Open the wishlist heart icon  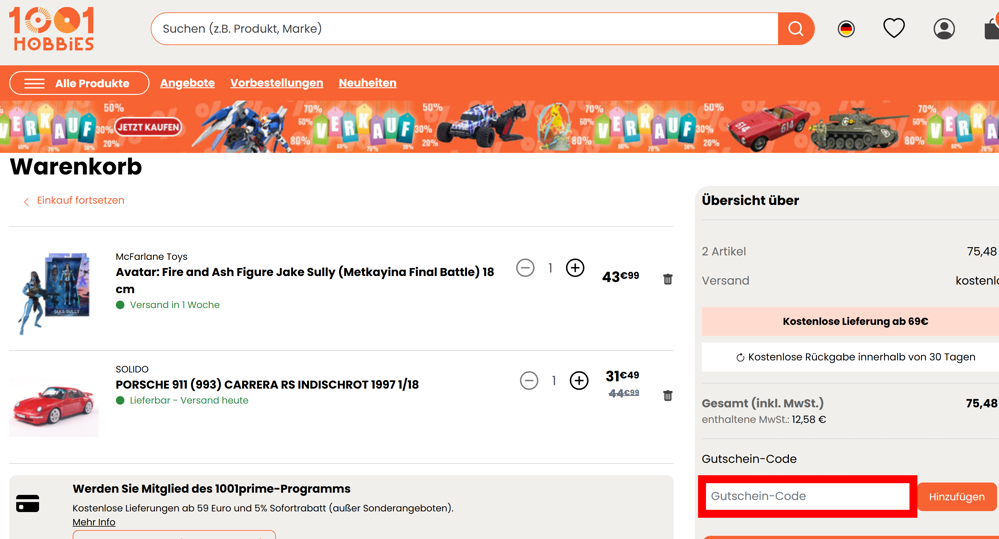pyautogui.click(x=894, y=28)
